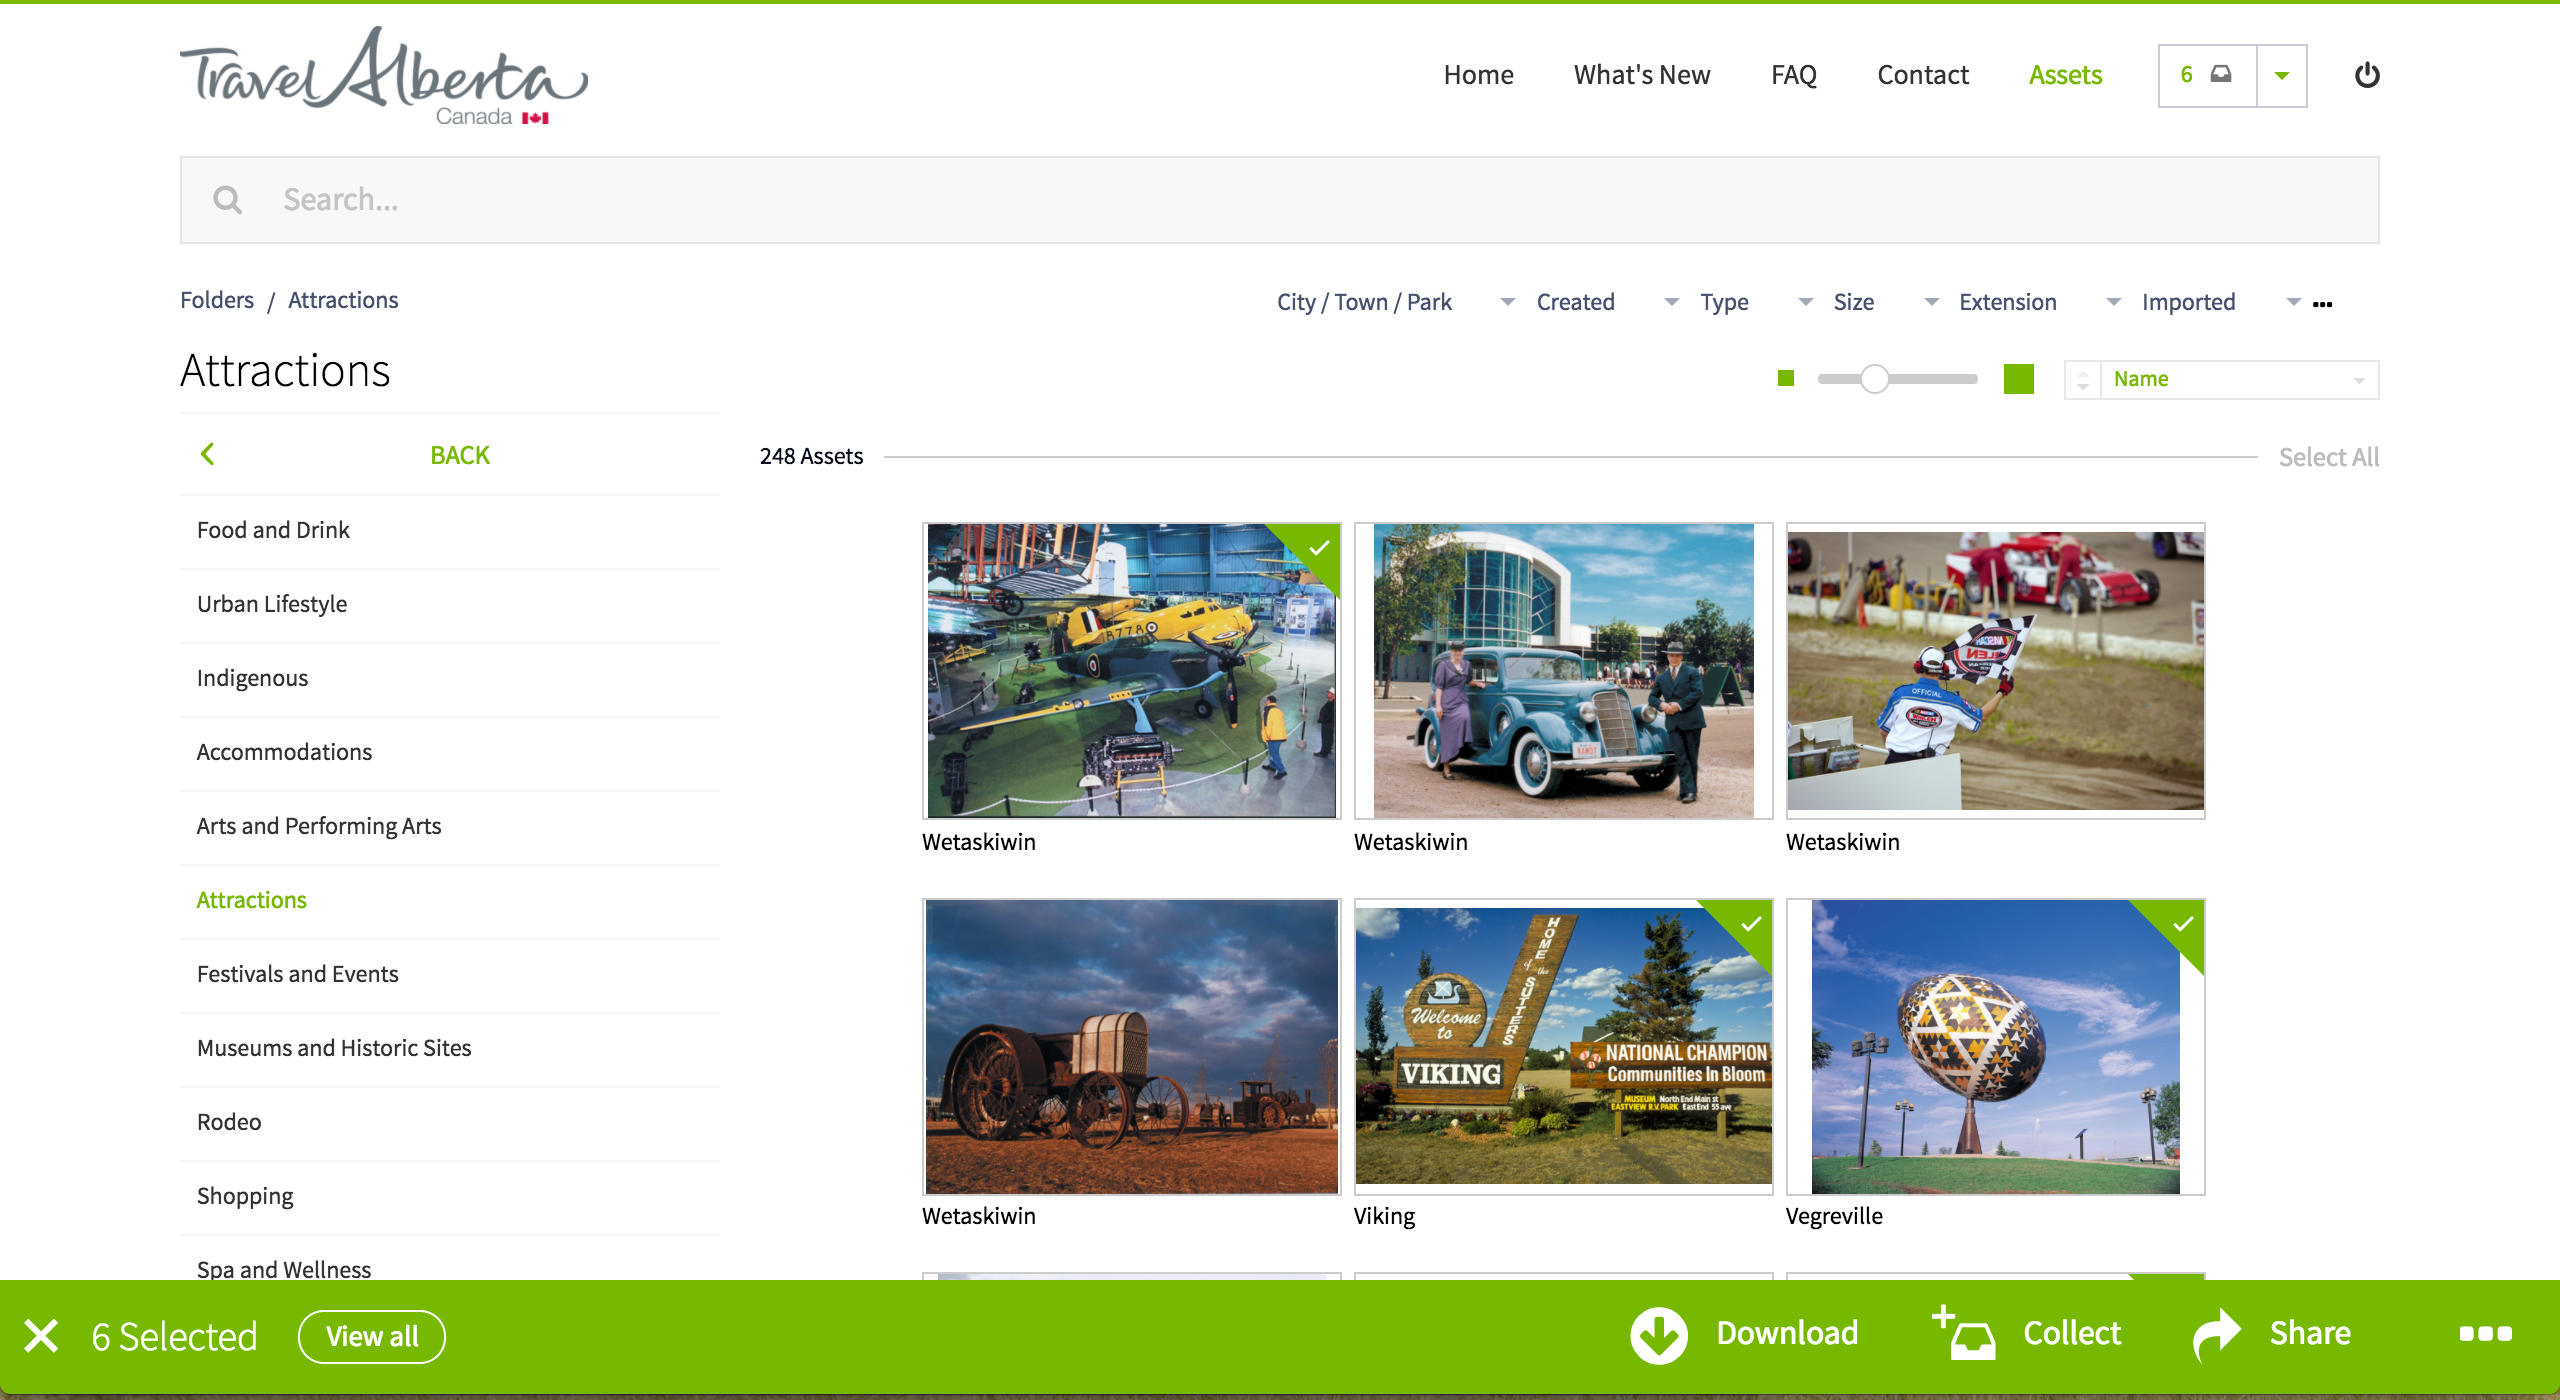The image size is (2560, 1400).
Task: Click the Collect tray icon
Action: pos(1965,1334)
